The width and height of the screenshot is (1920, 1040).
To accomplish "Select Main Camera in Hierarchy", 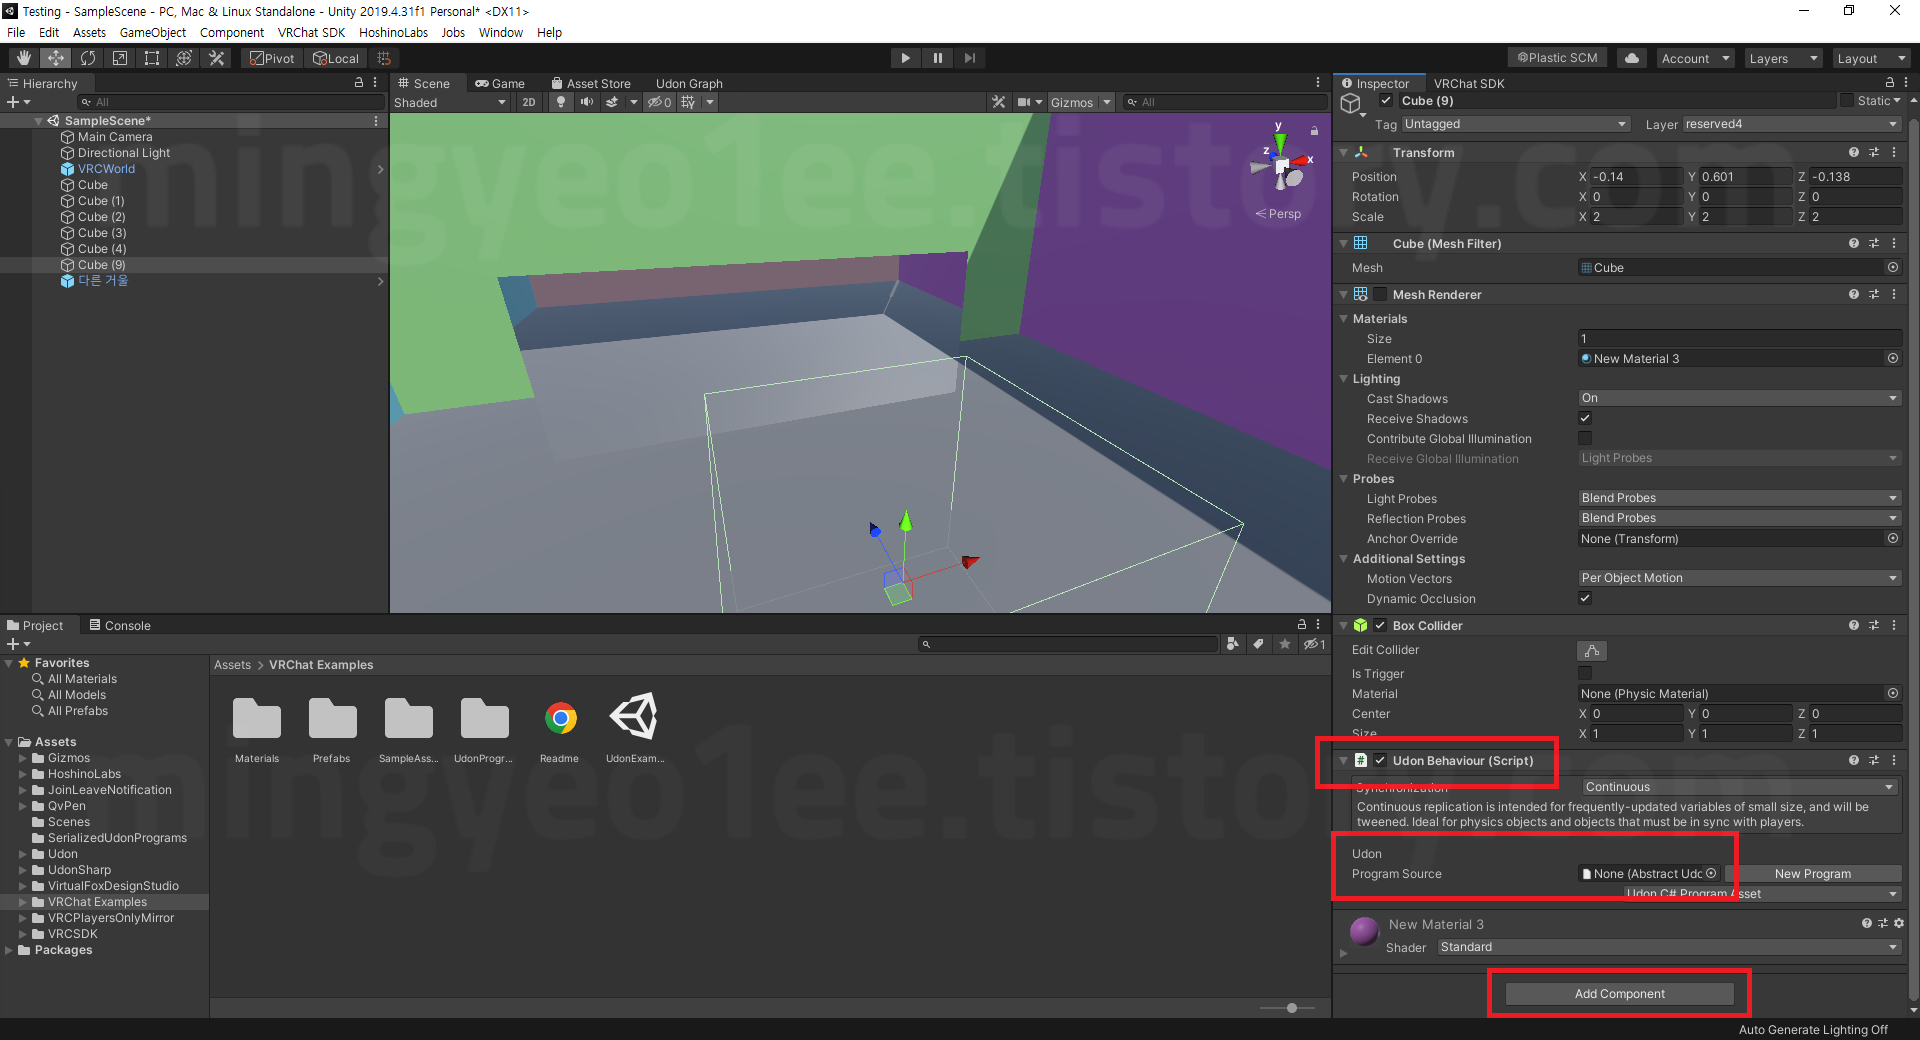I will pos(115,137).
